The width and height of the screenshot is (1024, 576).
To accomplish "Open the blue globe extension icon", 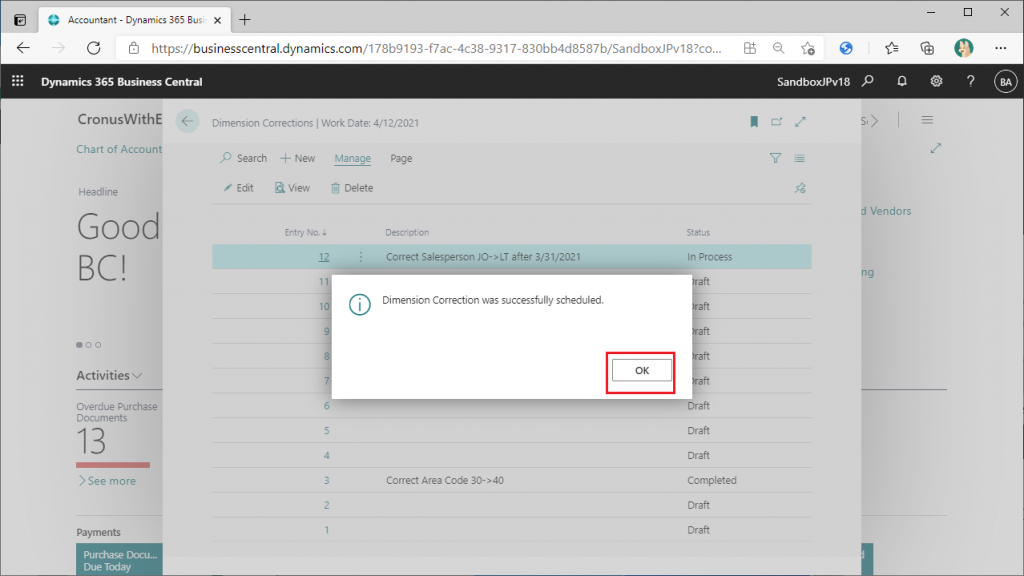I will pyautogui.click(x=846, y=48).
